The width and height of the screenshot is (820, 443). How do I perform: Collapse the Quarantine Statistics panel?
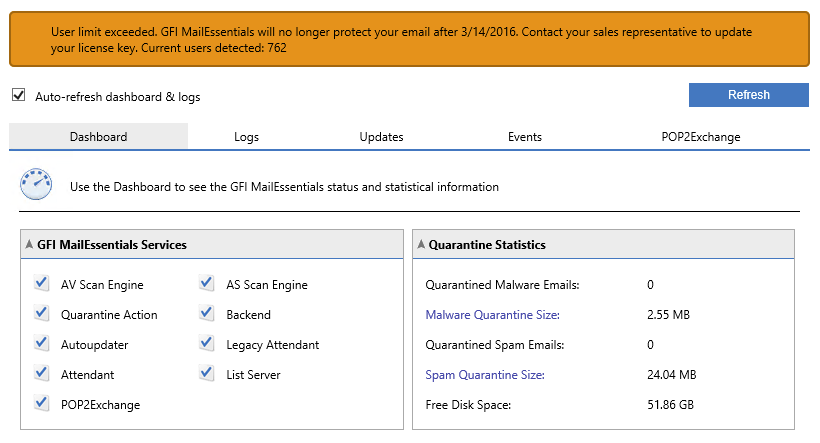[421, 244]
